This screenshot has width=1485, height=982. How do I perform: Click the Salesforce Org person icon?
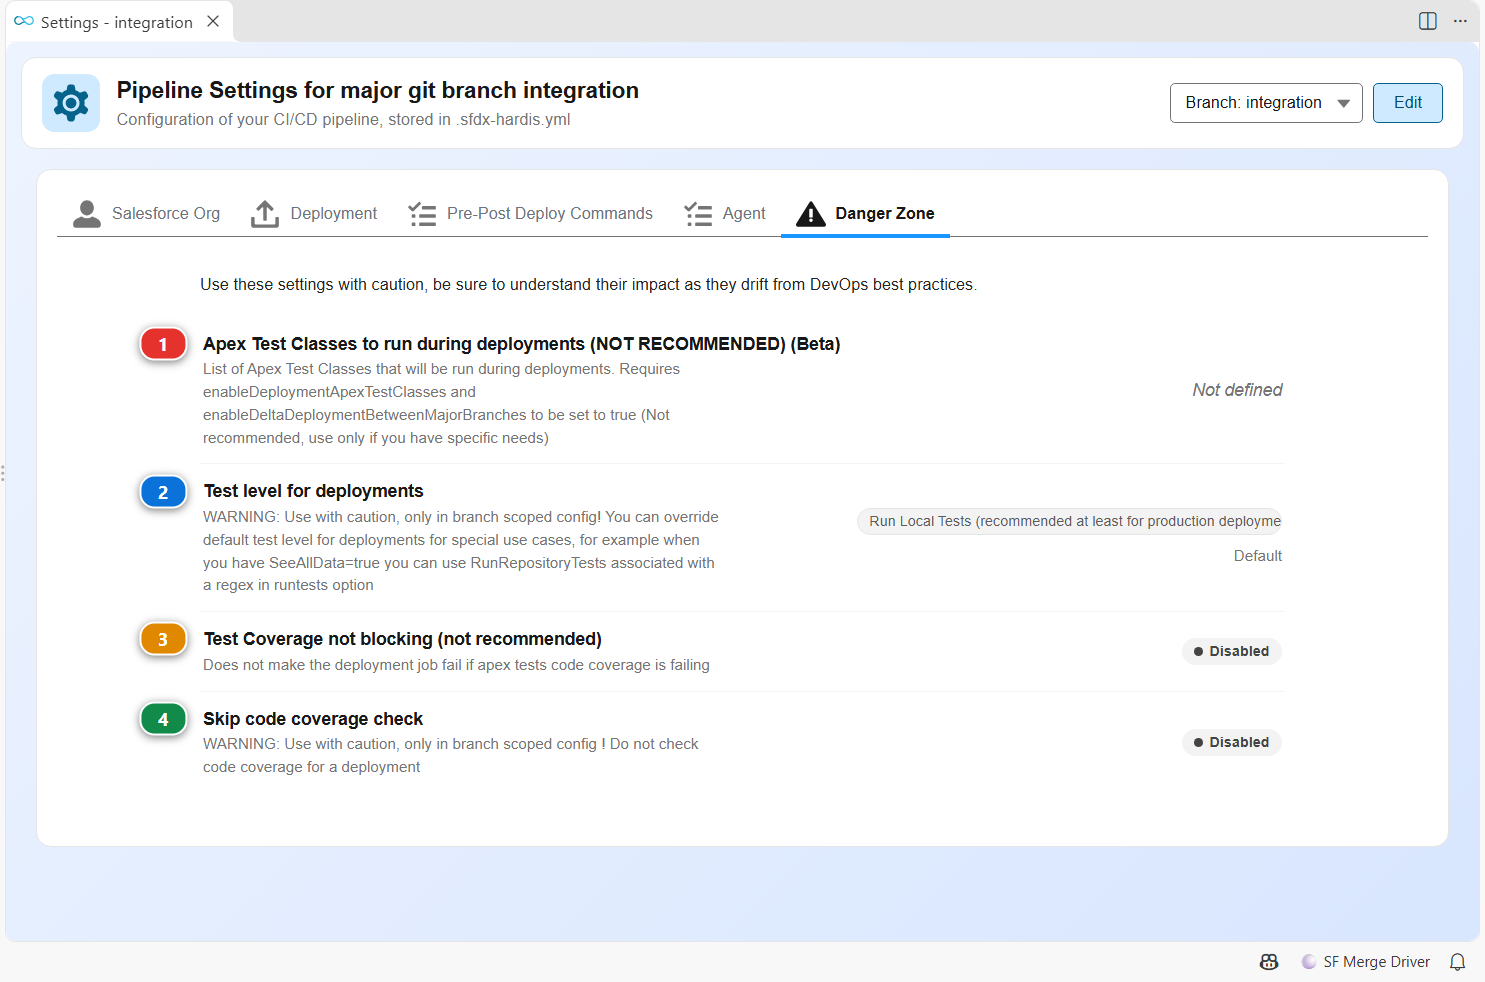87,214
